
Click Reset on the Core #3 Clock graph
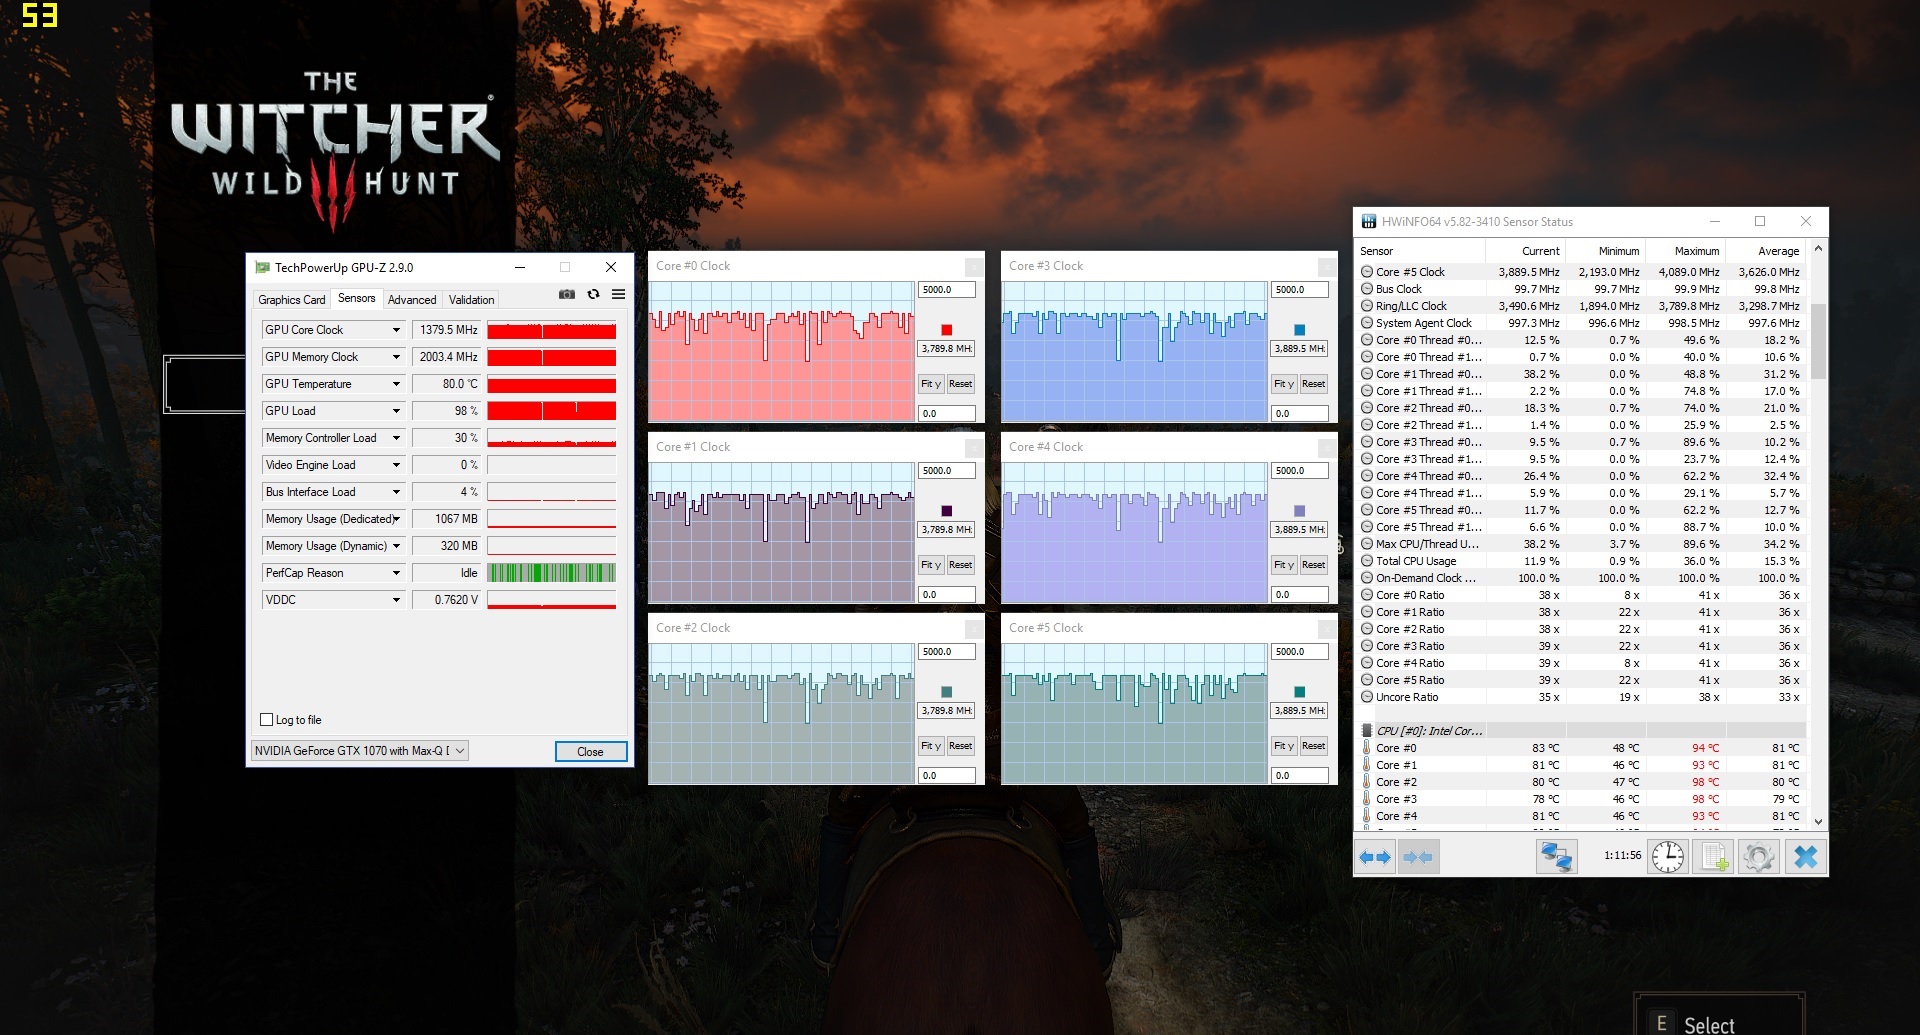tap(1313, 384)
